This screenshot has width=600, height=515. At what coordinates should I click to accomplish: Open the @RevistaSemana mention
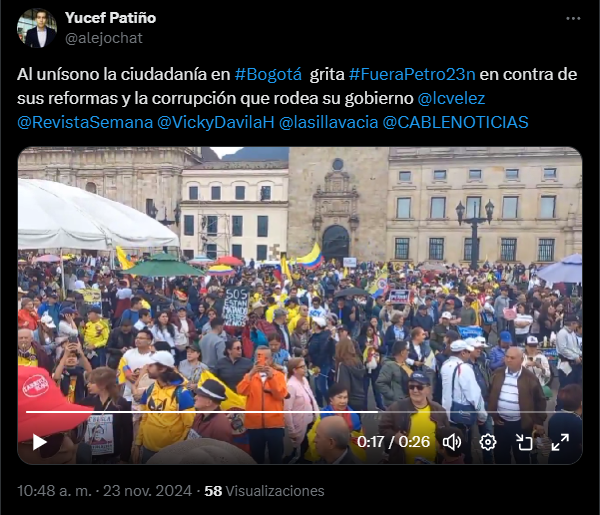[85, 122]
